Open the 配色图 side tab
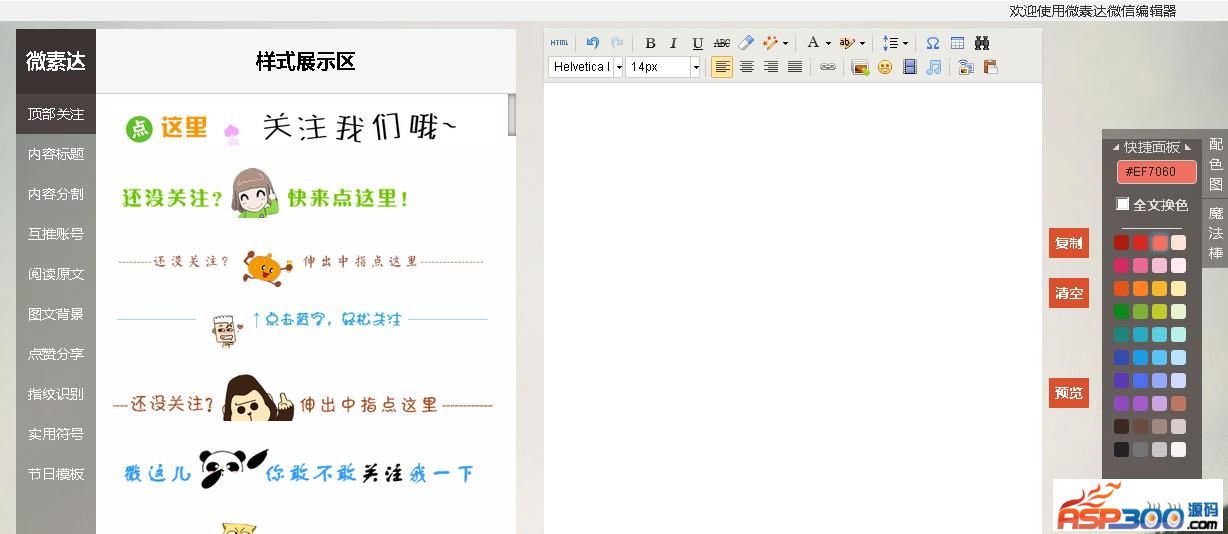This screenshot has width=1228, height=534. [1215, 164]
